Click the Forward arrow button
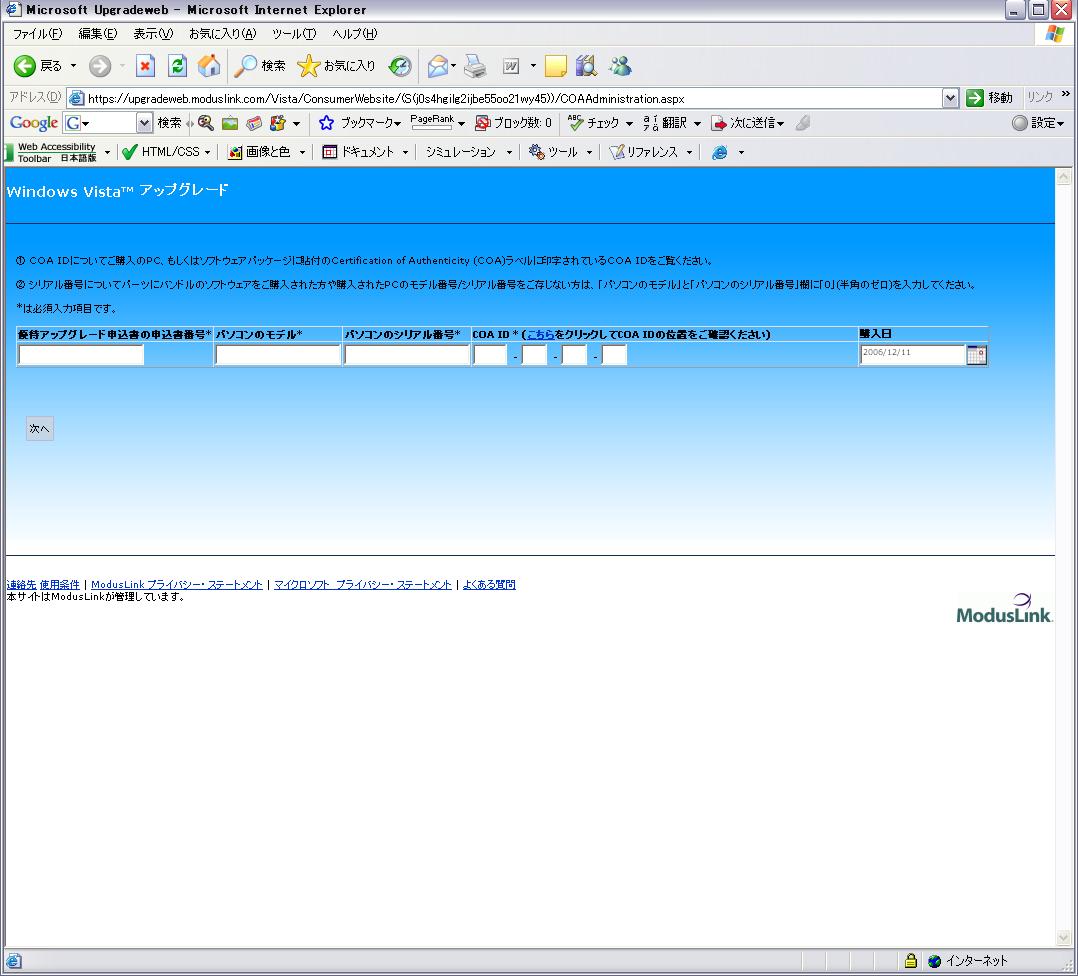 (100, 66)
